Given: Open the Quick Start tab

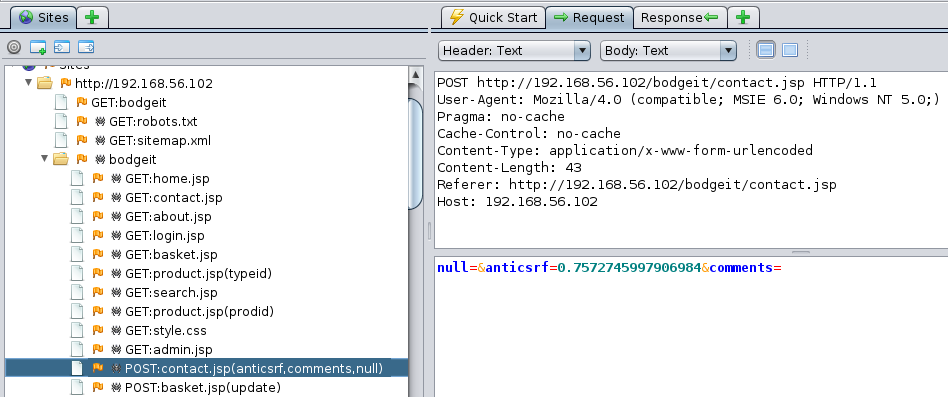Looking at the screenshot, I should tap(493, 17).
